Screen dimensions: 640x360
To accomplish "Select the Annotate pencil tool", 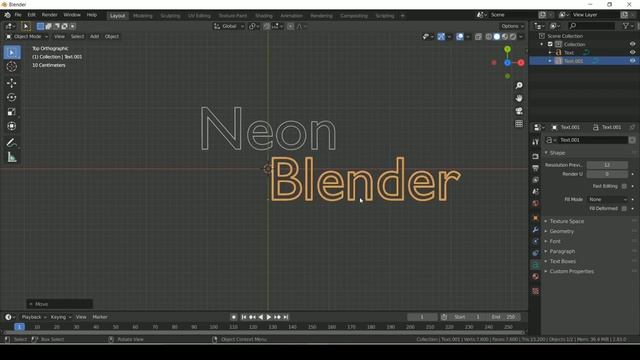I will click(12, 143).
